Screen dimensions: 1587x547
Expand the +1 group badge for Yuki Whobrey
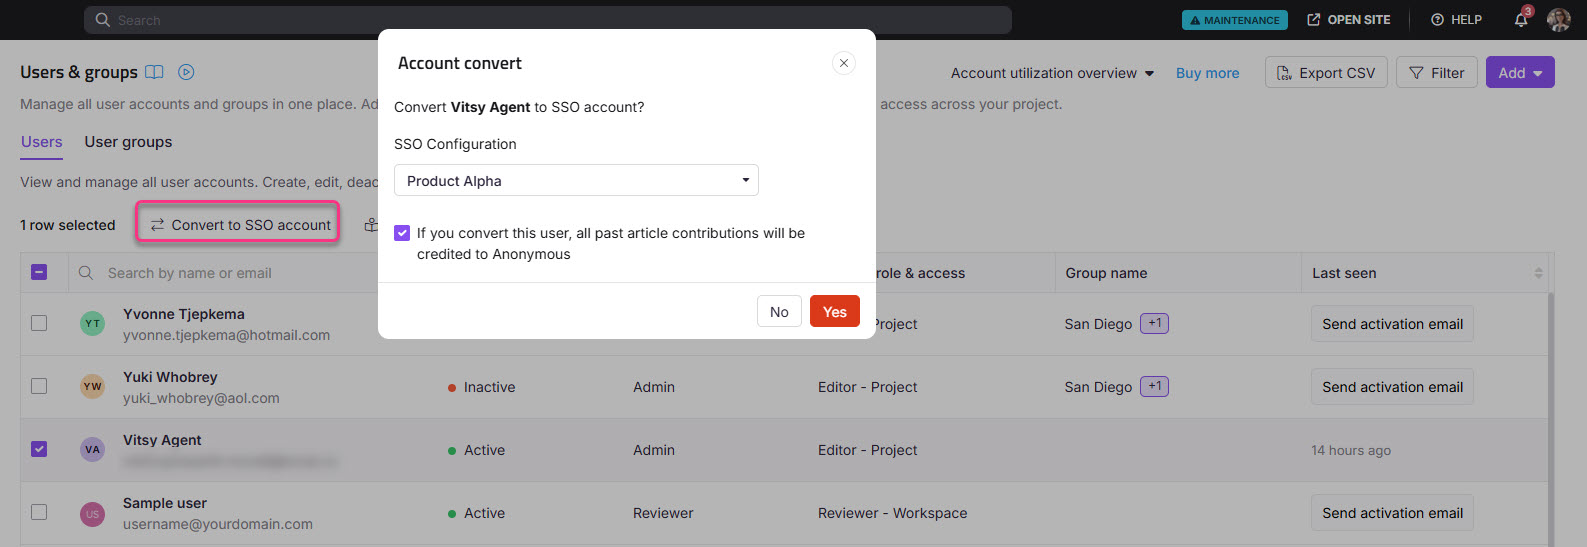tap(1154, 386)
